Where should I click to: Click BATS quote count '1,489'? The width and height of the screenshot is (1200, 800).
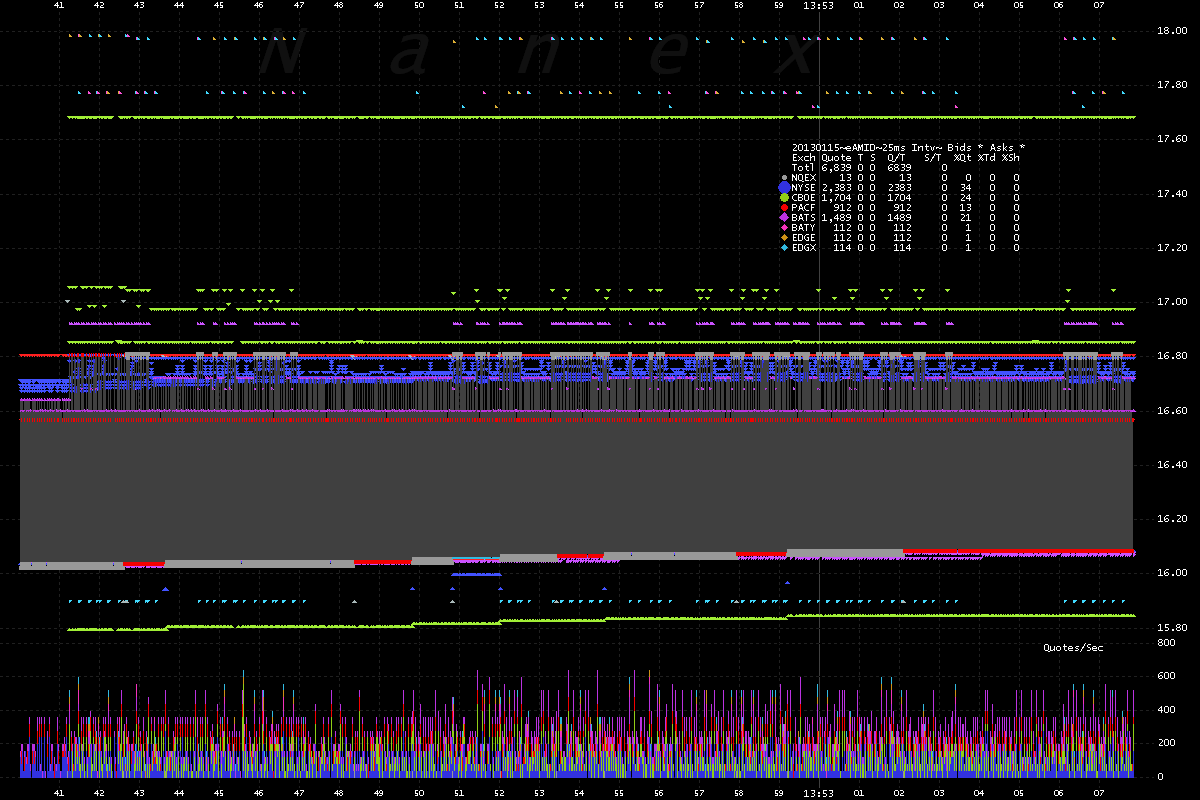pyautogui.click(x=836, y=217)
